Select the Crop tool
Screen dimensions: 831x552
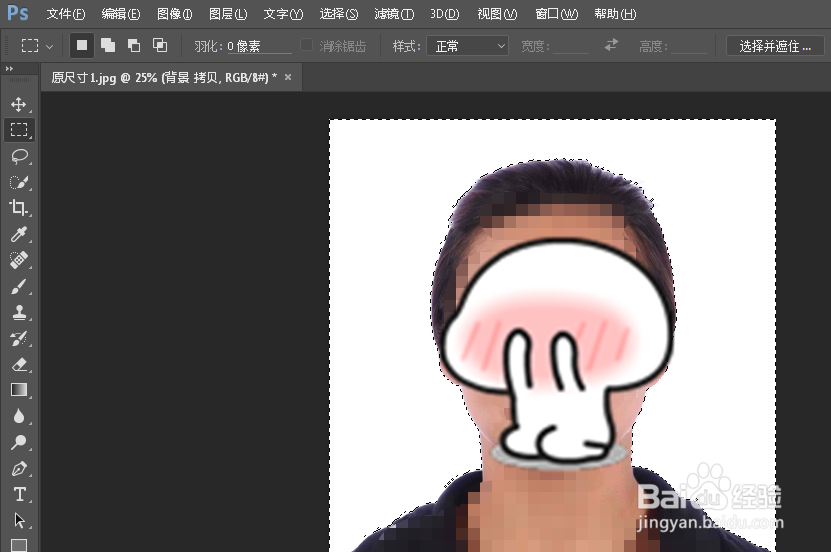click(x=19, y=208)
